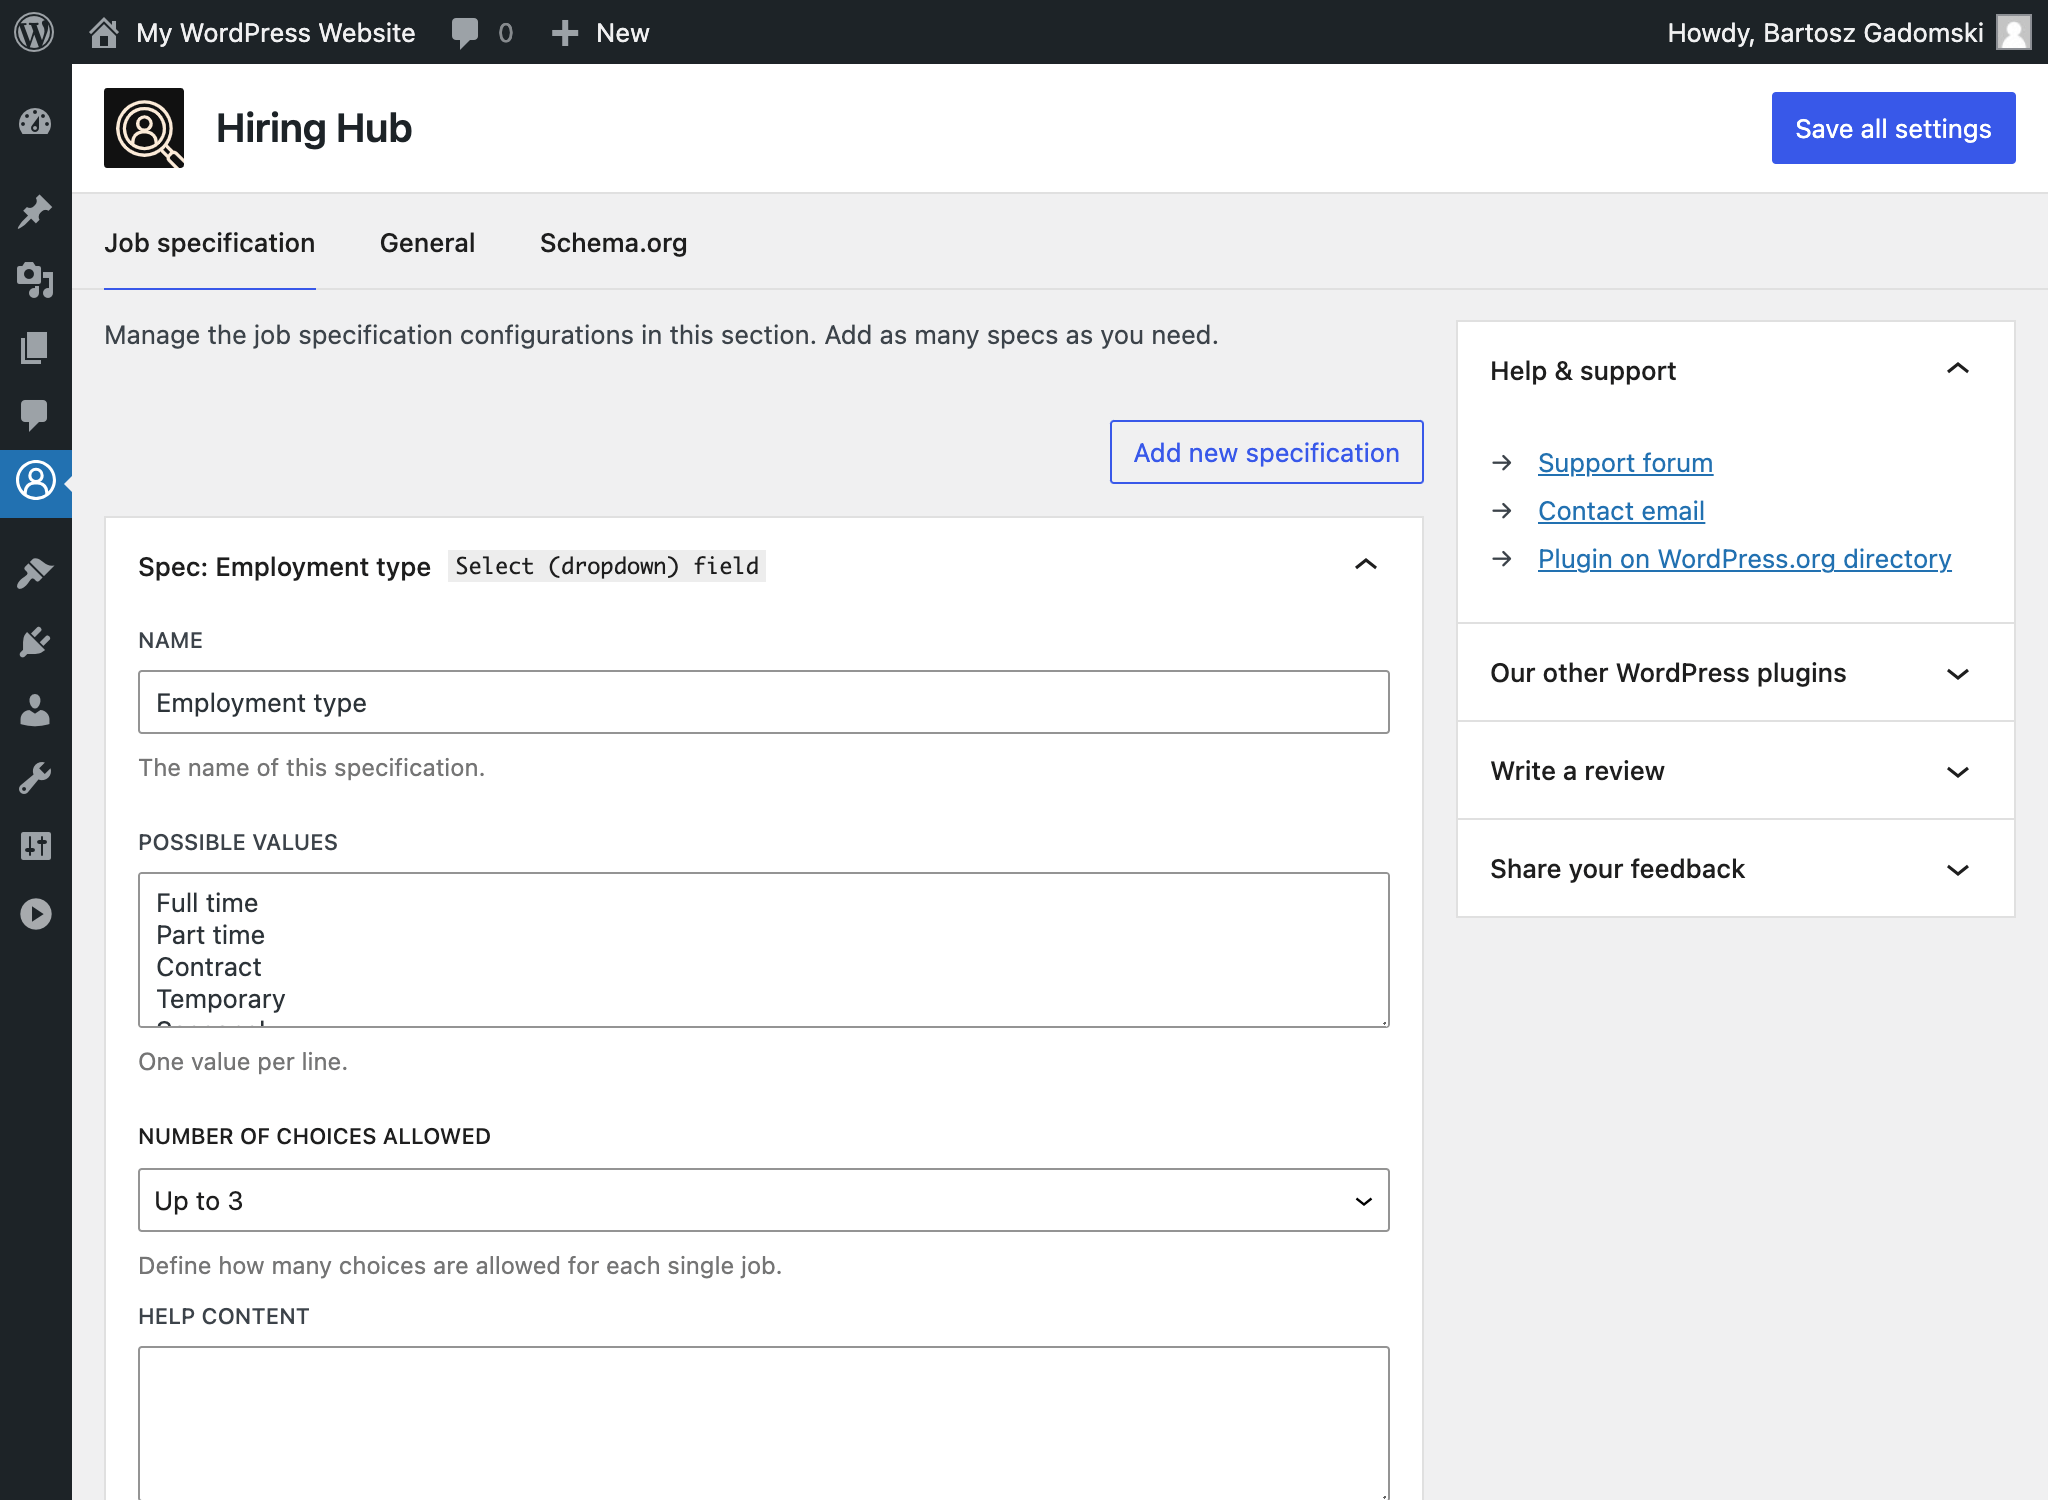2048x1500 pixels.
Task: Click the arrow beside Support forum
Action: 1502,463
